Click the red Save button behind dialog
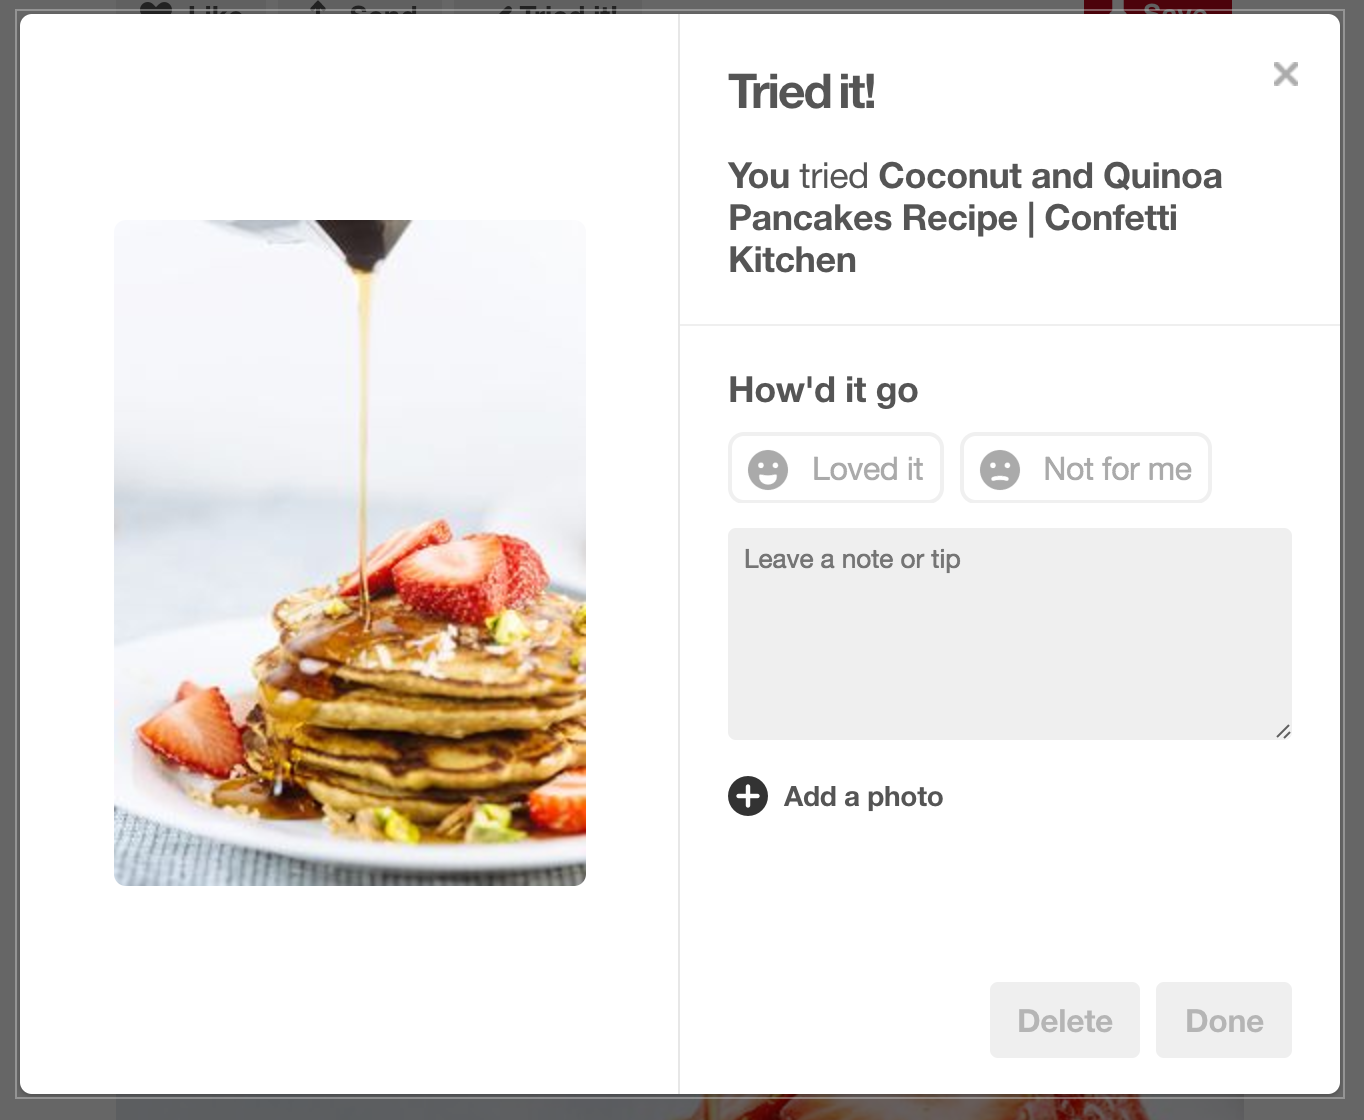The height and width of the screenshot is (1120, 1364). click(x=1158, y=7)
